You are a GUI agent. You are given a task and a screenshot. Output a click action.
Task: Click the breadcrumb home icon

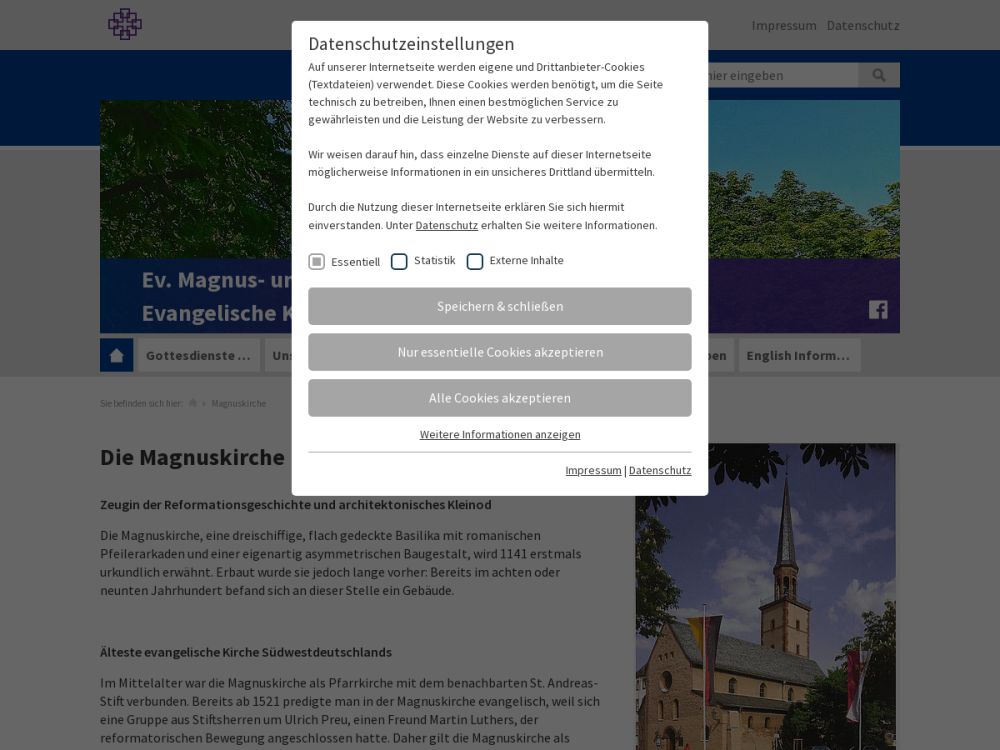[193, 403]
